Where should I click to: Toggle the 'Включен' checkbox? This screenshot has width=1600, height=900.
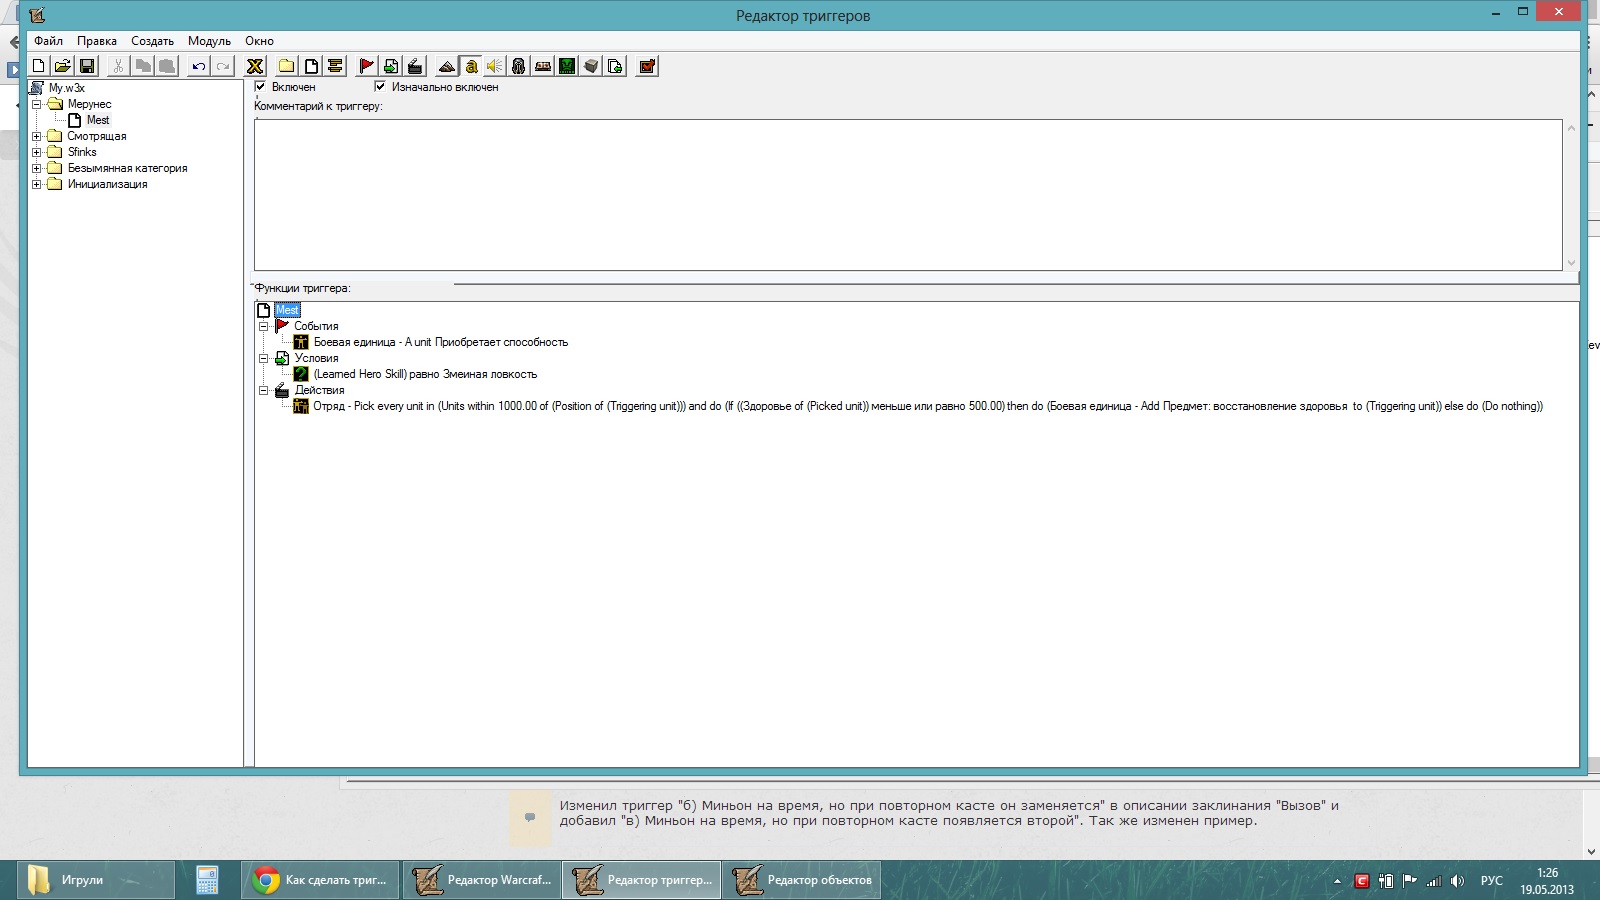pos(260,87)
